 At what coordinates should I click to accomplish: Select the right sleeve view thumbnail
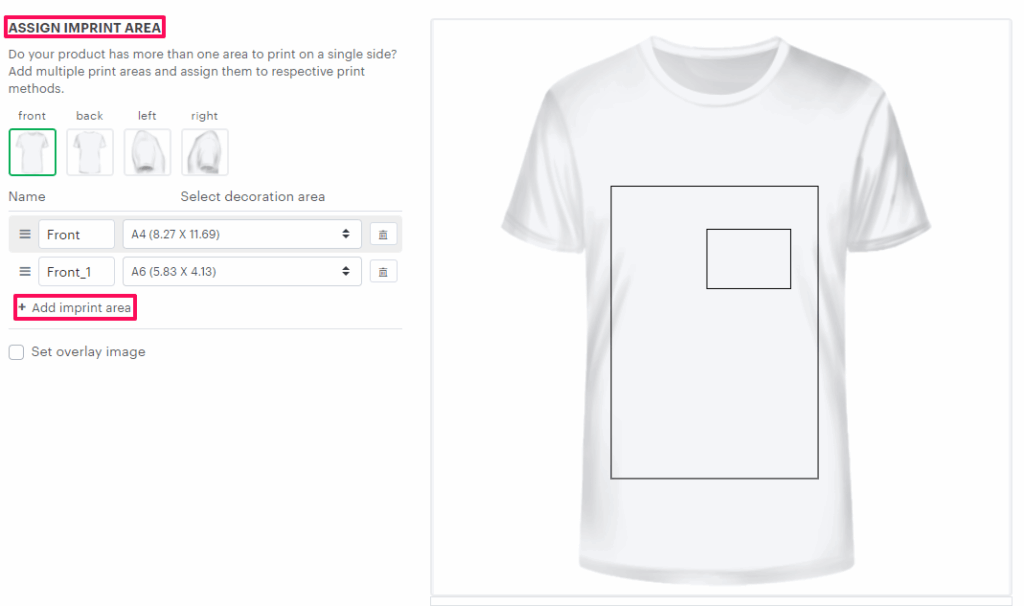205,152
